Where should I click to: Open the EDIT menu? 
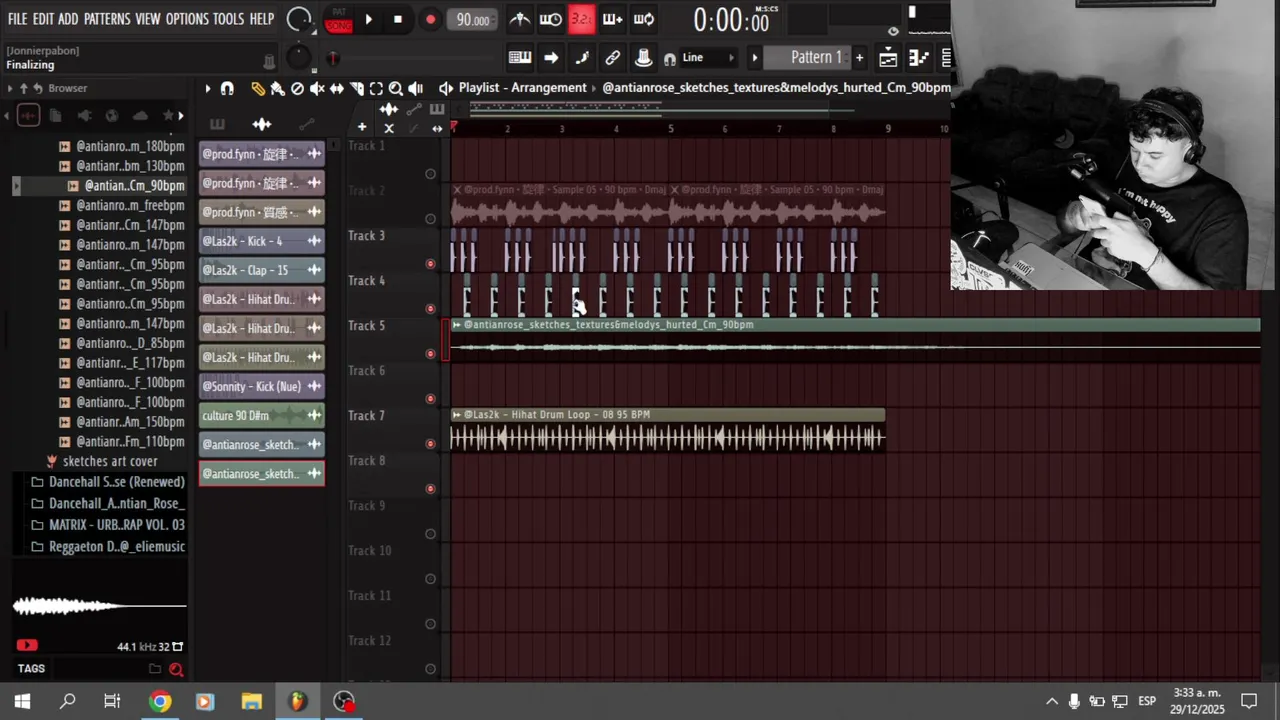[43, 19]
